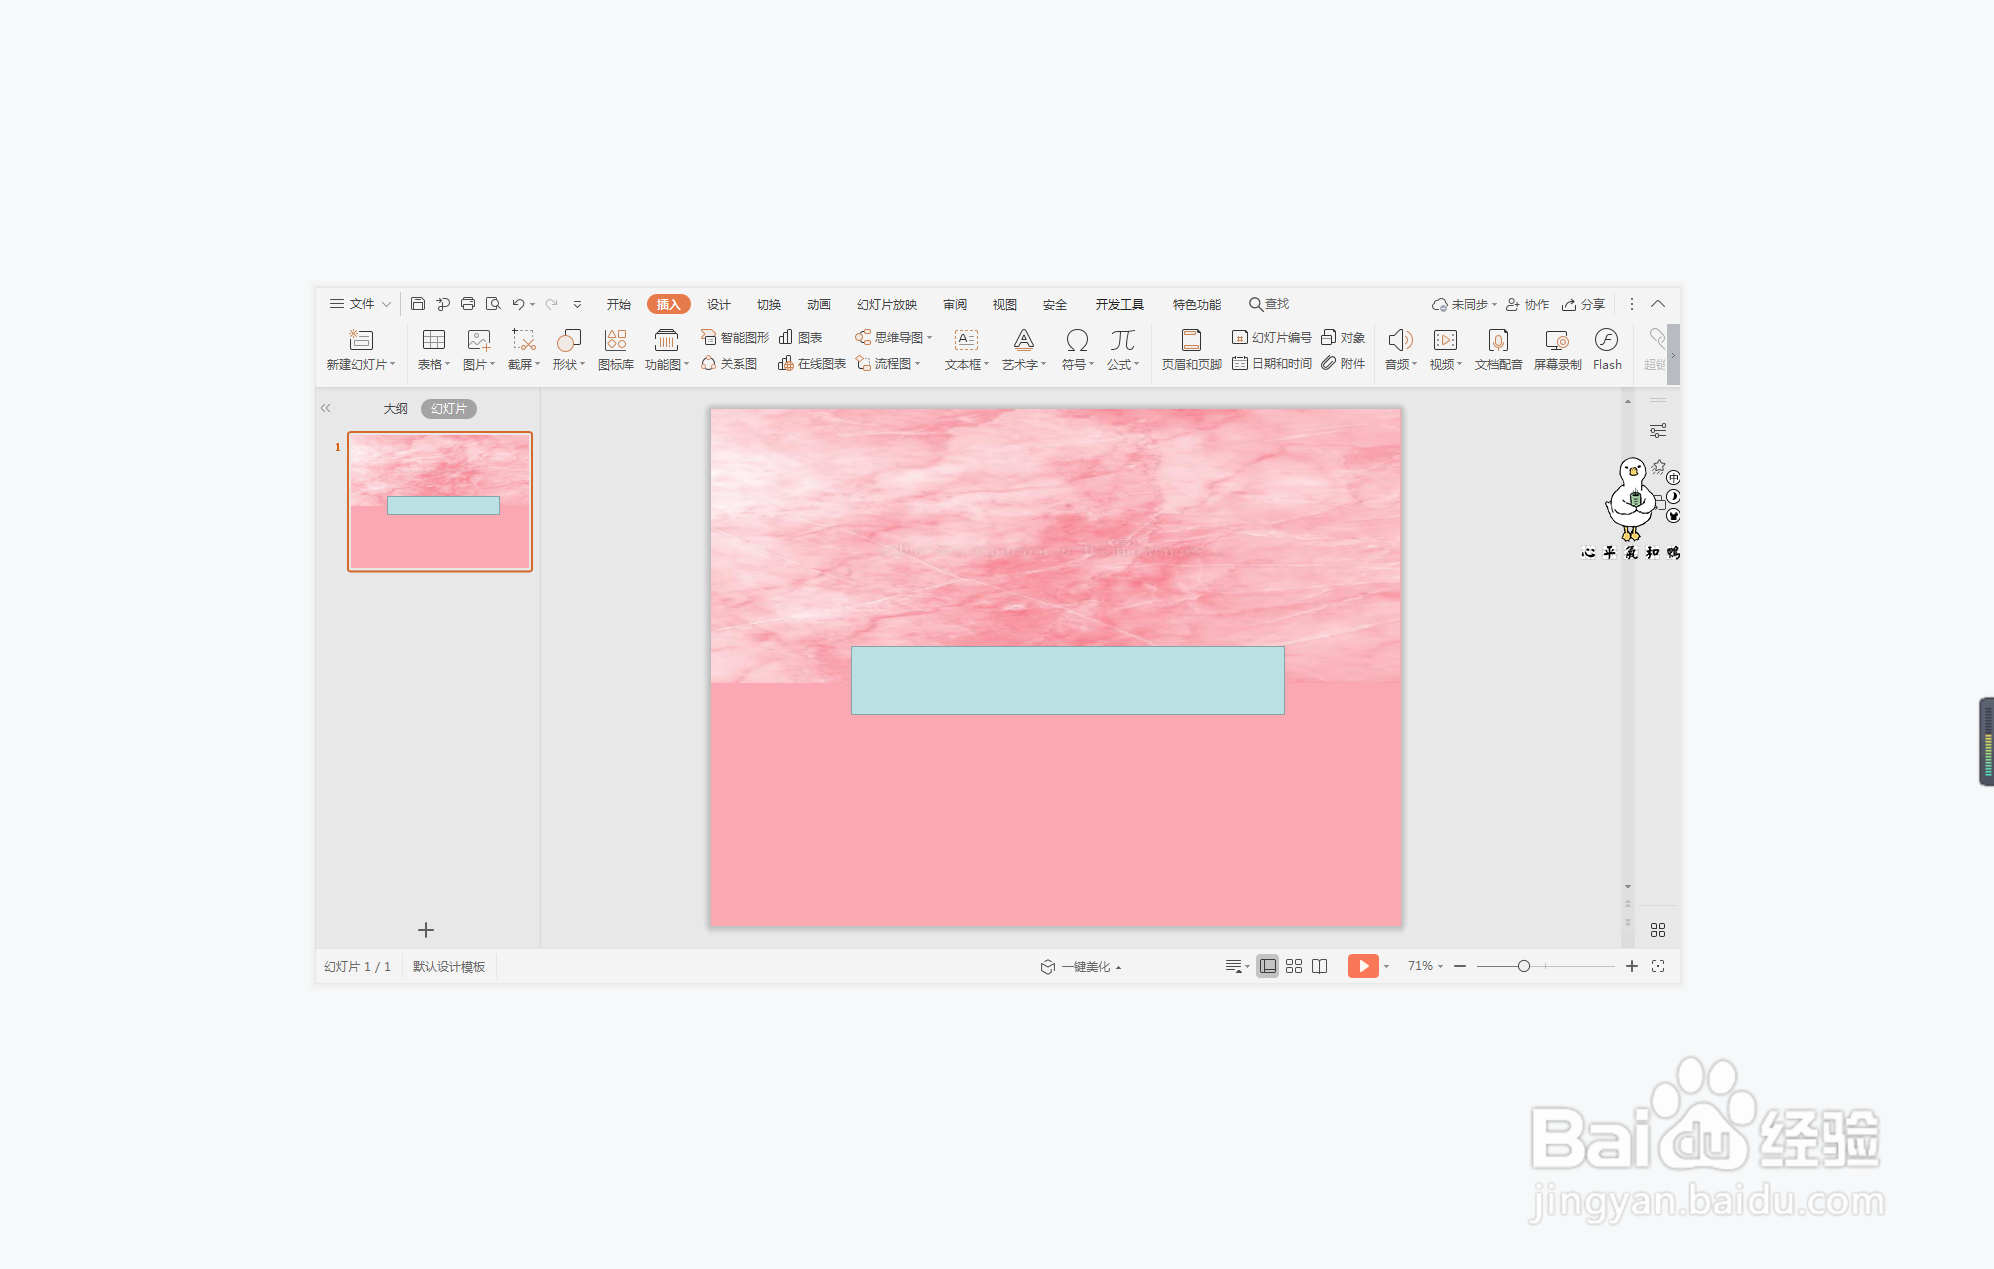Click the 分享 share button
The width and height of the screenshot is (1994, 1269).
pyautogui.click(x=1584, y=304)
